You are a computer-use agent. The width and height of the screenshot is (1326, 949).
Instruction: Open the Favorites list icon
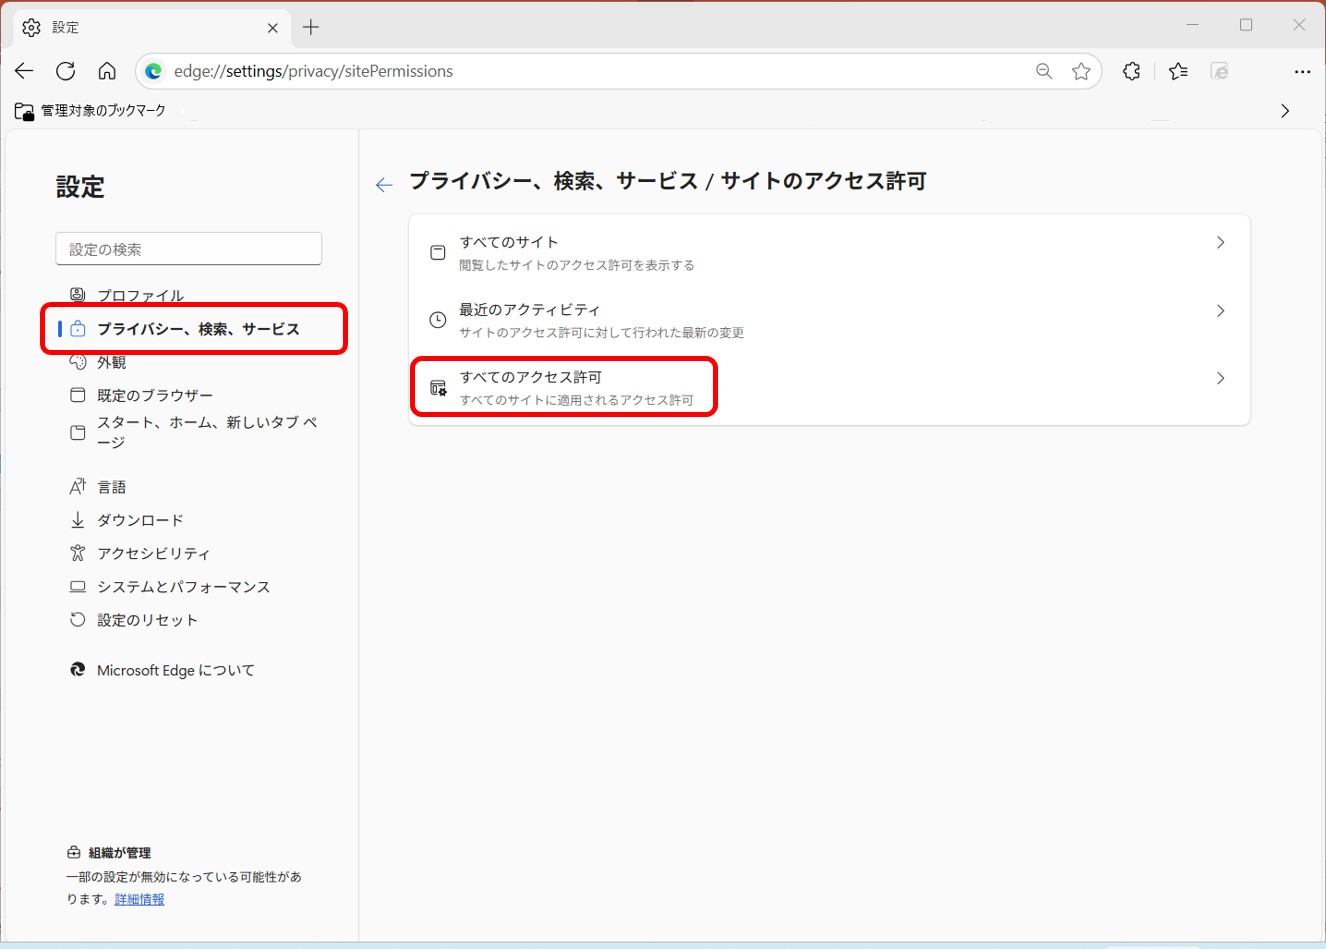(x=1178, y=71)
